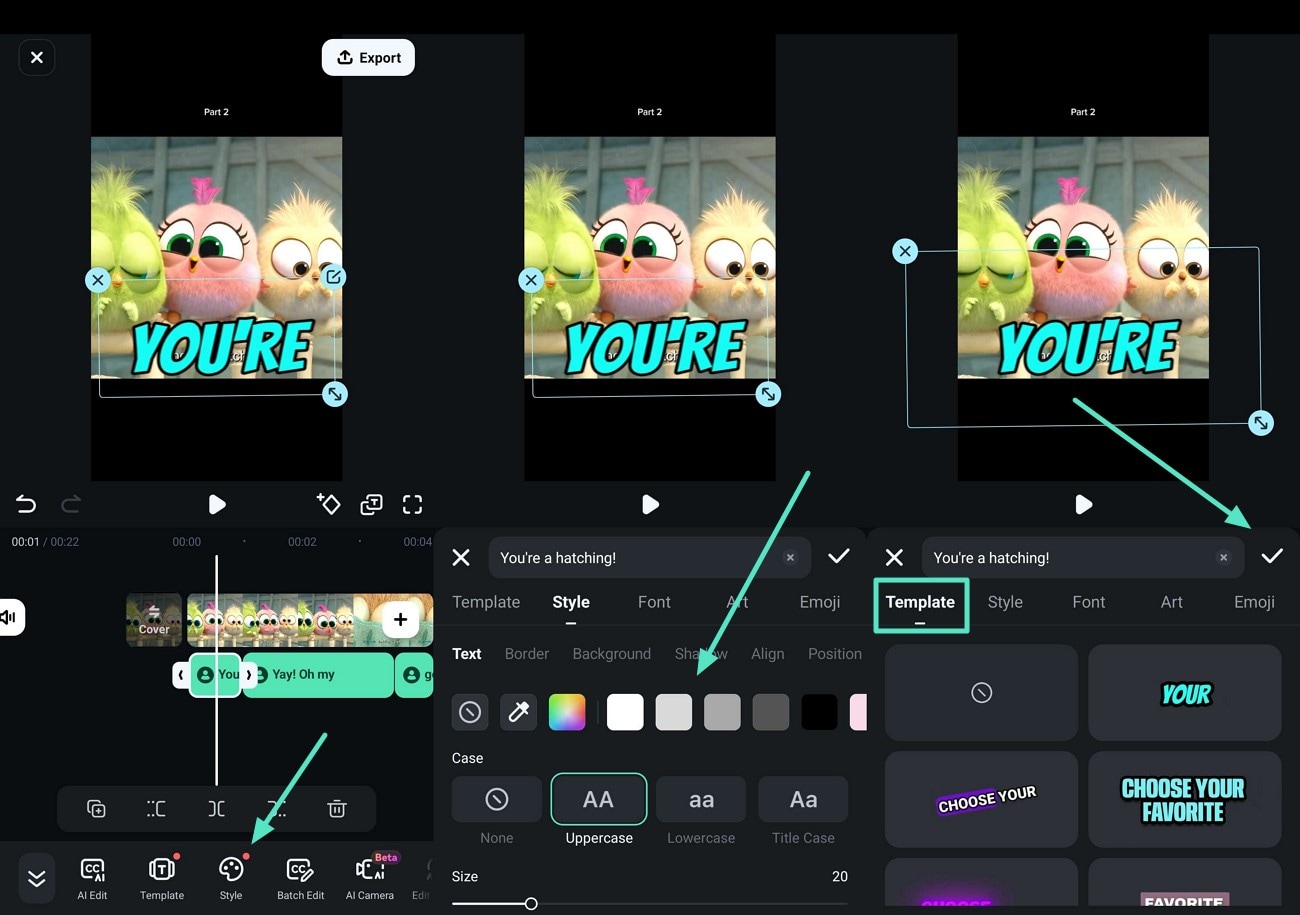Trim the clip end to the playhead
Viewport: 1300px width, 915px height.
[x=277, y=809]
